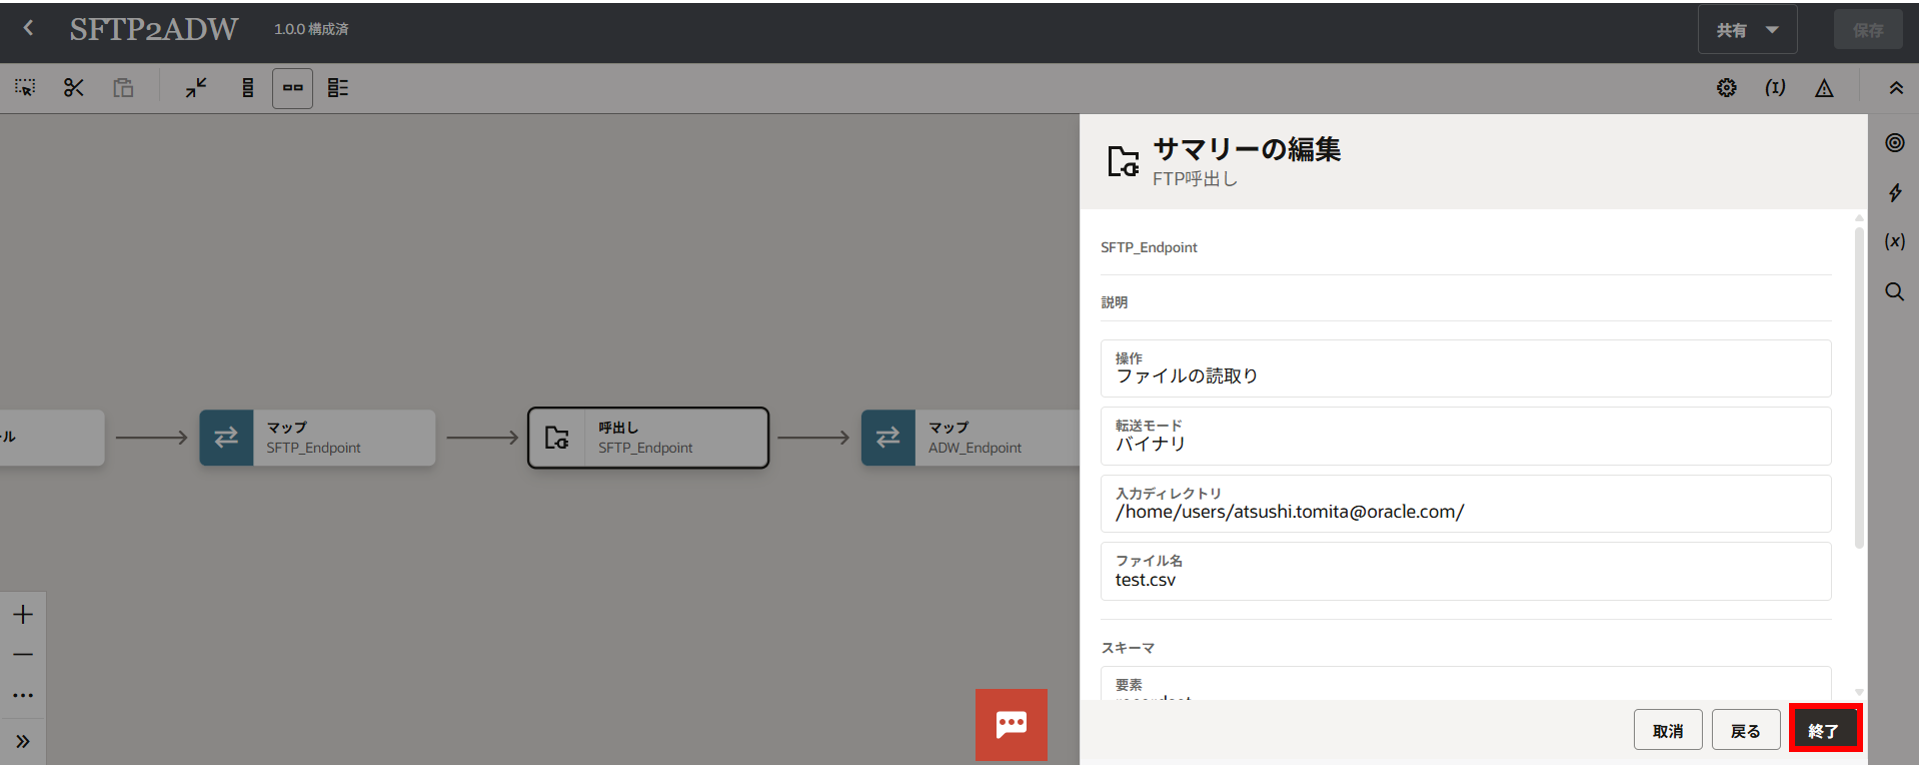
Task: Switch to pseudo view layout icon
Action: pos(338,88)
